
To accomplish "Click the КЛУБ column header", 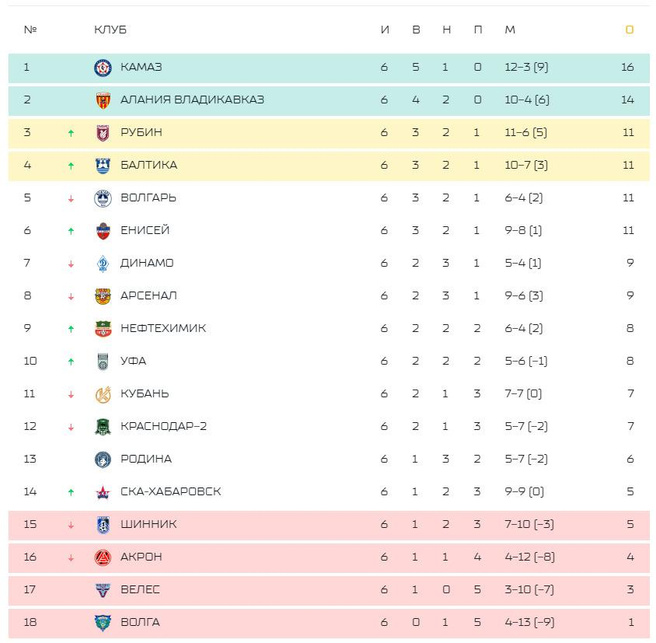I will pos(110,30).
